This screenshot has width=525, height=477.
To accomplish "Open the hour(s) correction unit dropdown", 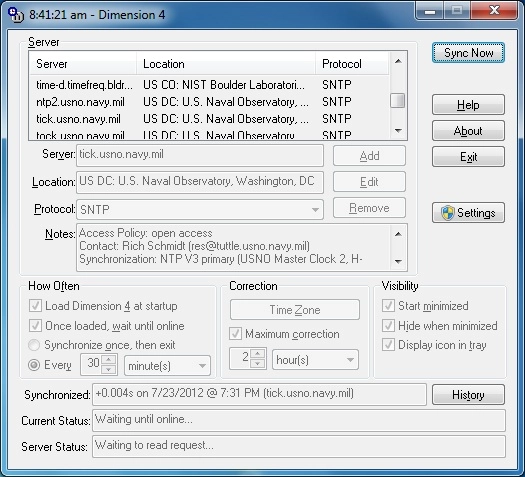I will [x=315, y=360].
